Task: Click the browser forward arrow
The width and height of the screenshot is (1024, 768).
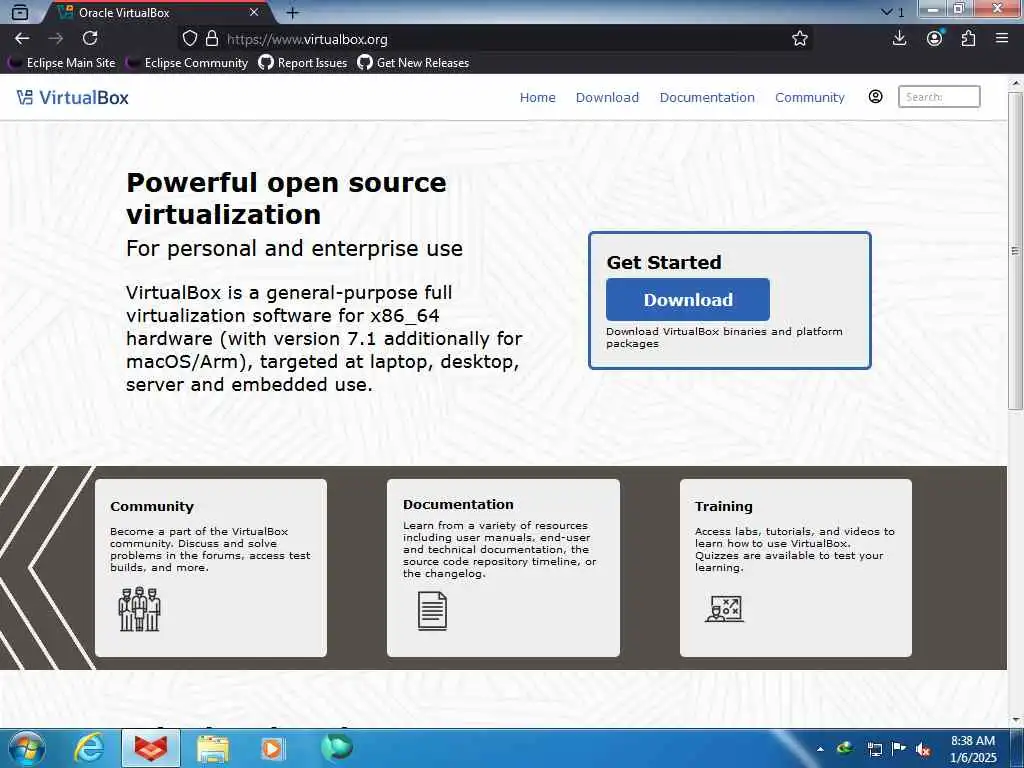Action: pyautogui.click(x=56, y=39)
